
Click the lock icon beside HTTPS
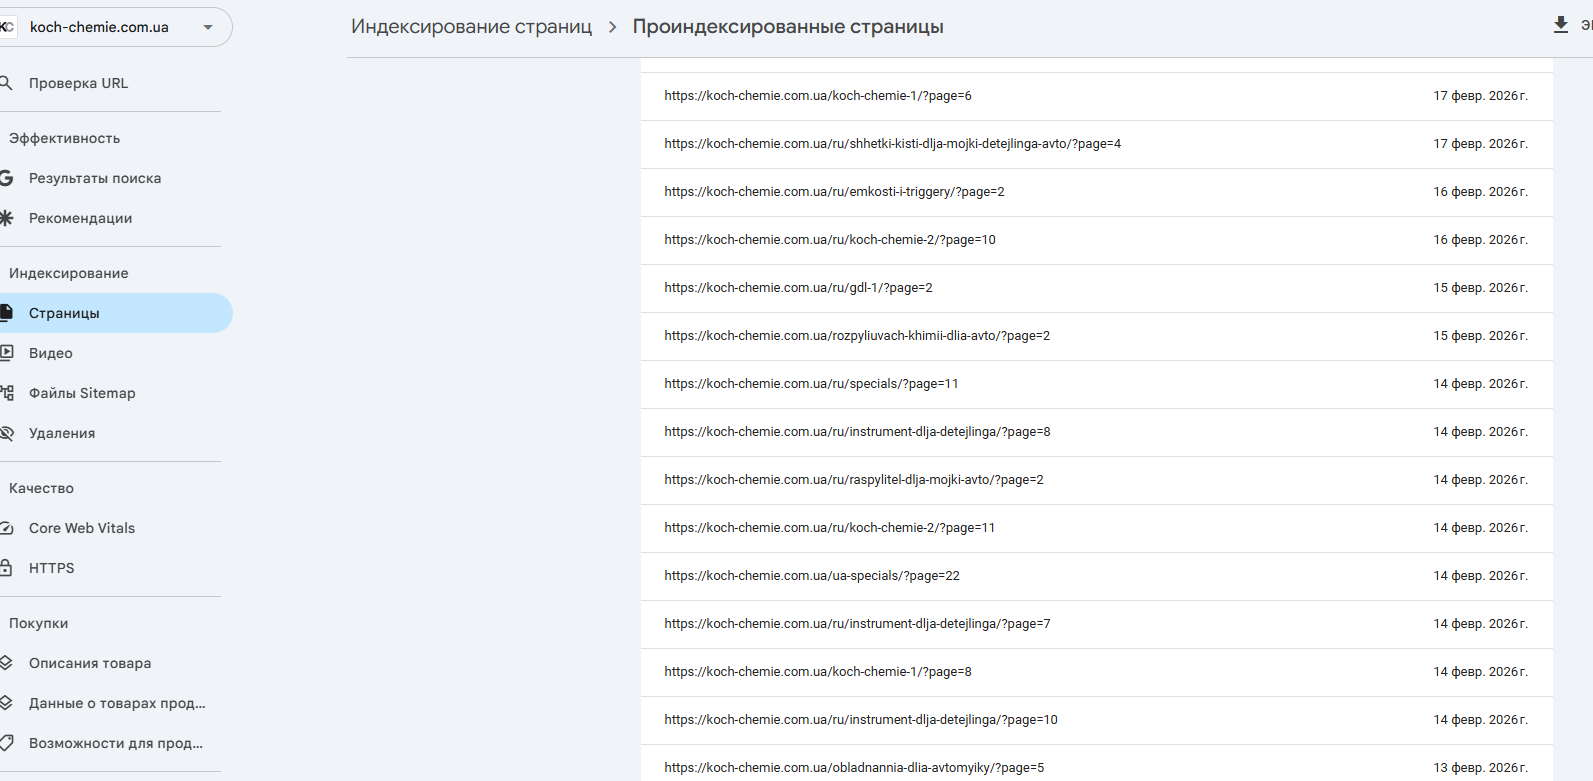6,568
